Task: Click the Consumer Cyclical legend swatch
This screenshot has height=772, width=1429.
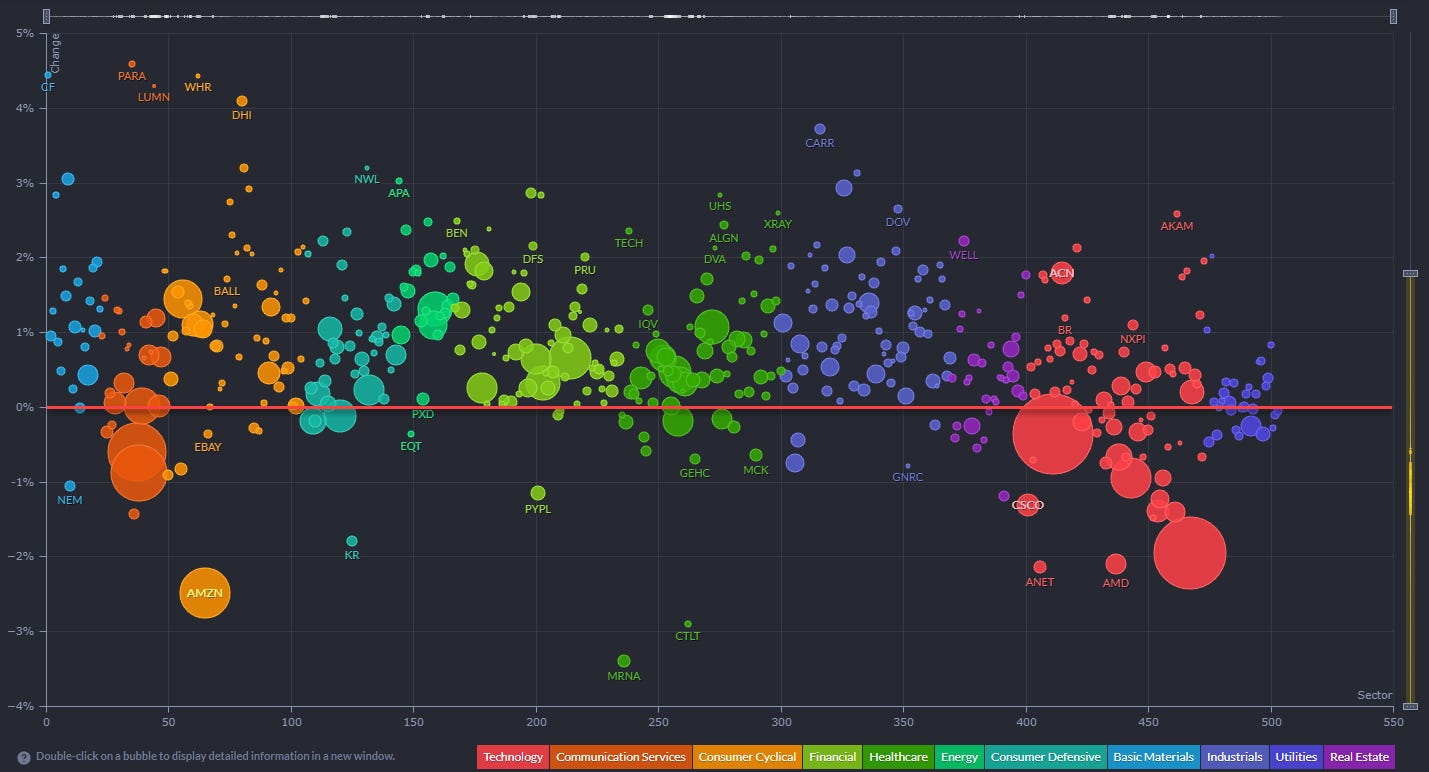Action: (x=747, y=757)
